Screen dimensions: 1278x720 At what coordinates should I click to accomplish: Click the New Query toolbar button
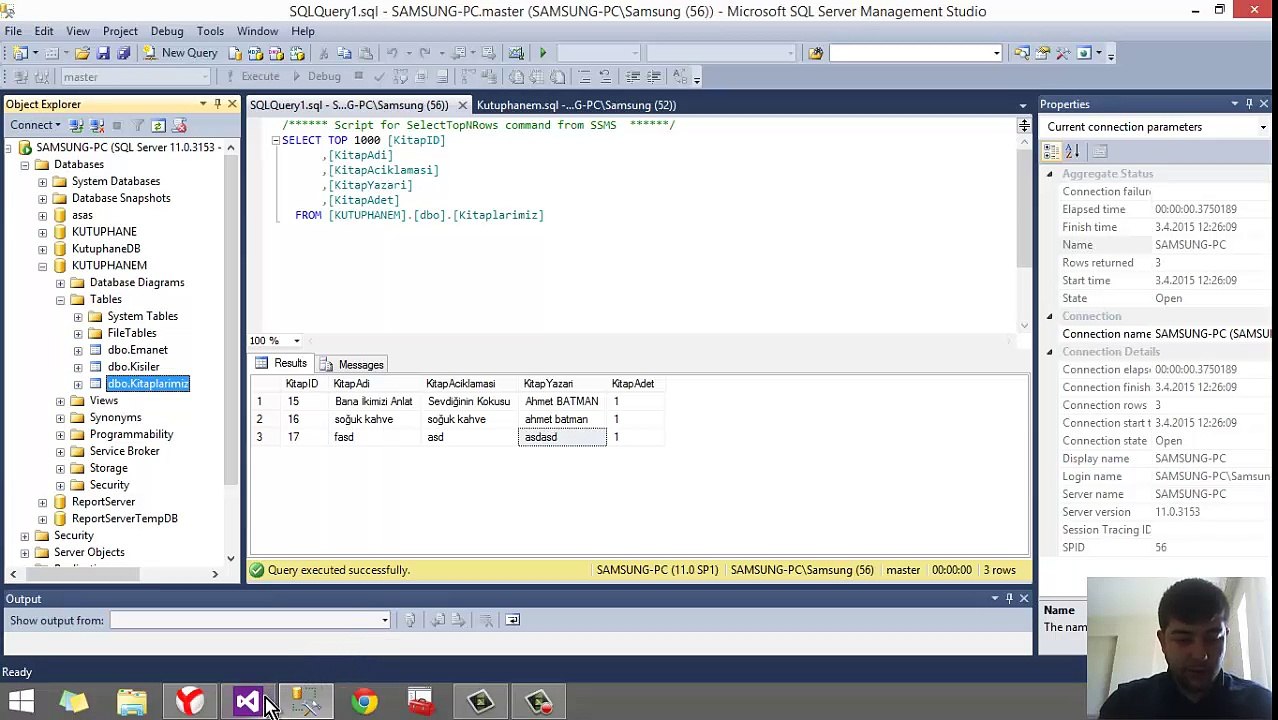[182, 53]
